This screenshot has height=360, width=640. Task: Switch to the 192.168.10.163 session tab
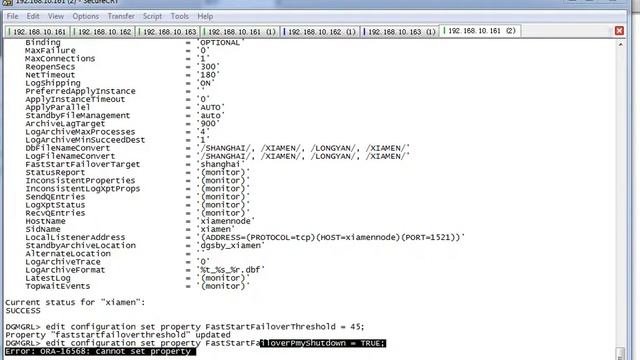pyautogui.click(x=167, y=31)
